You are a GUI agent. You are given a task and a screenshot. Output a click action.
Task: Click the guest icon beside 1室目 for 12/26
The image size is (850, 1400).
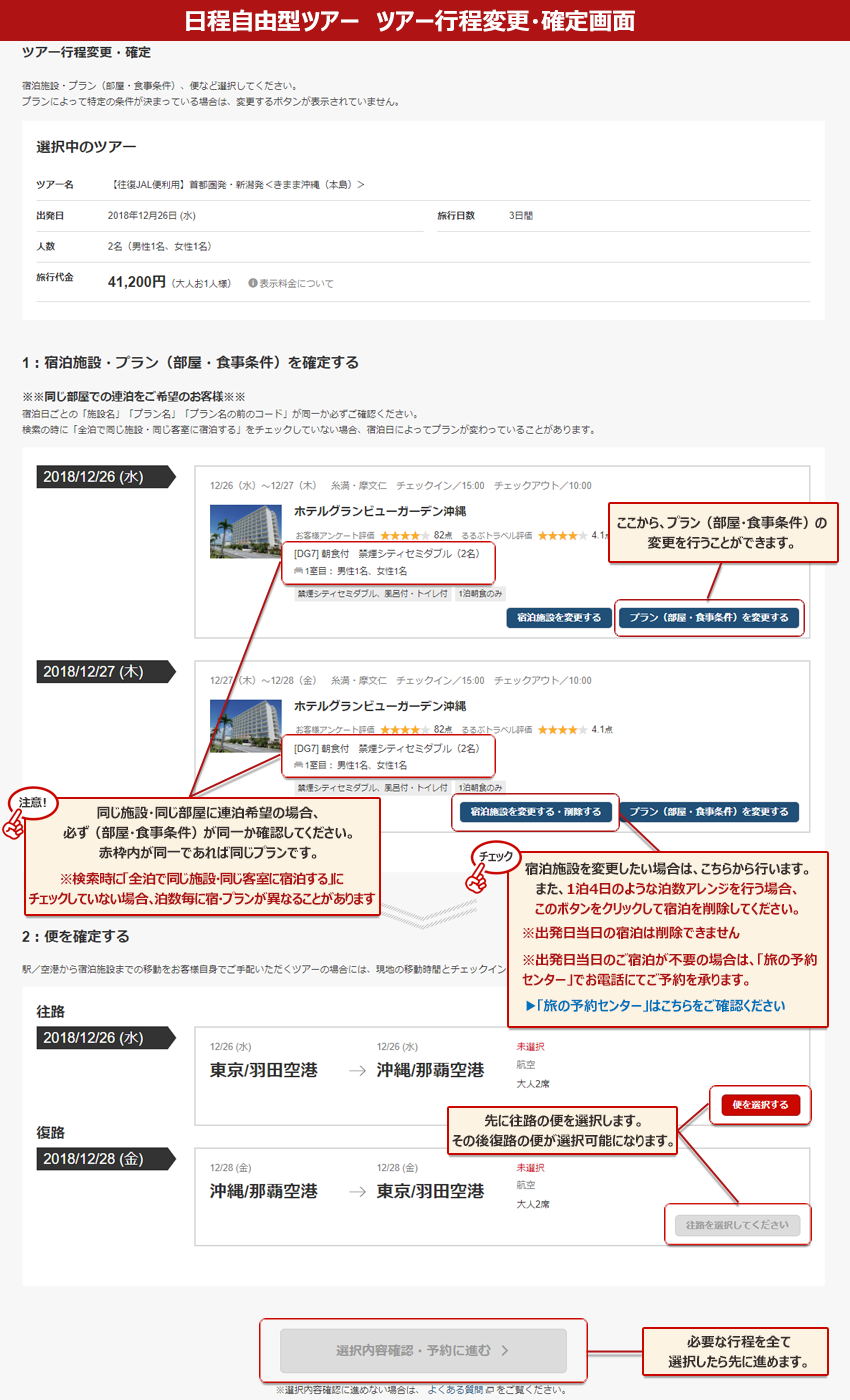pyautogui.click(x=299, y=571)
